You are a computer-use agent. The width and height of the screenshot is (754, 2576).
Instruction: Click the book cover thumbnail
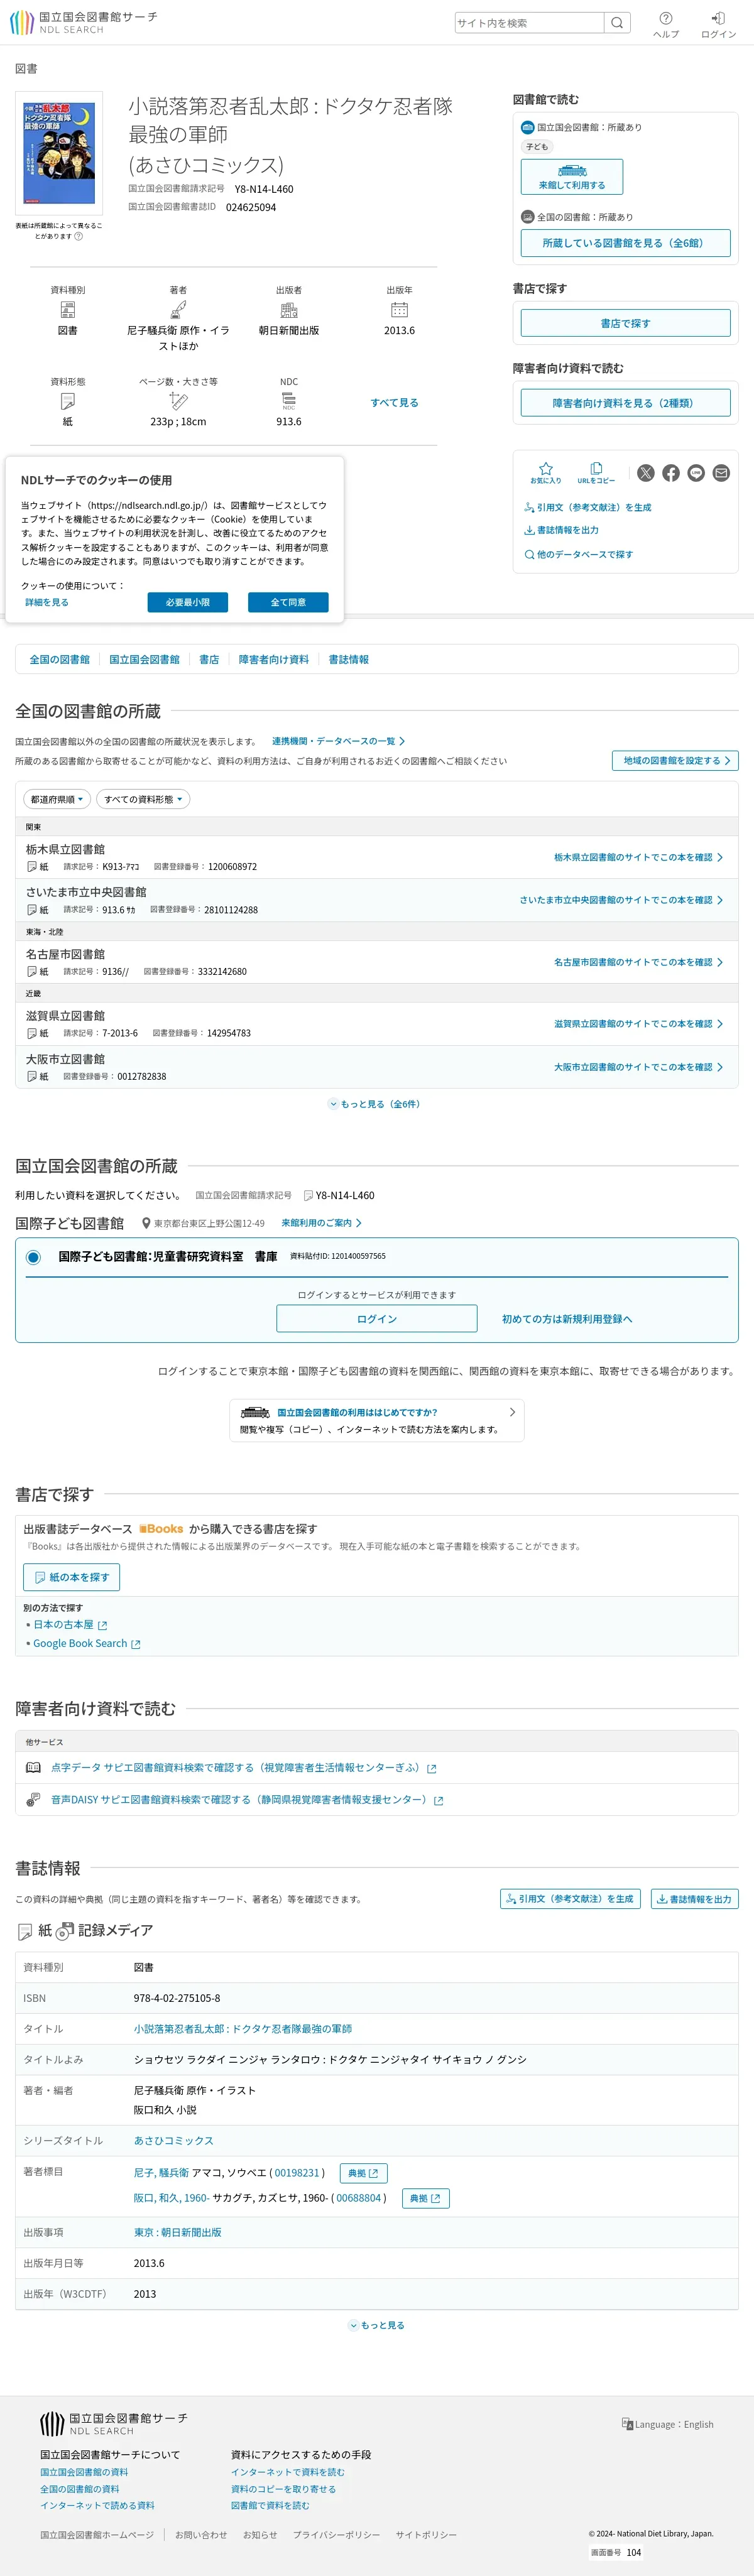coord(59,153)
